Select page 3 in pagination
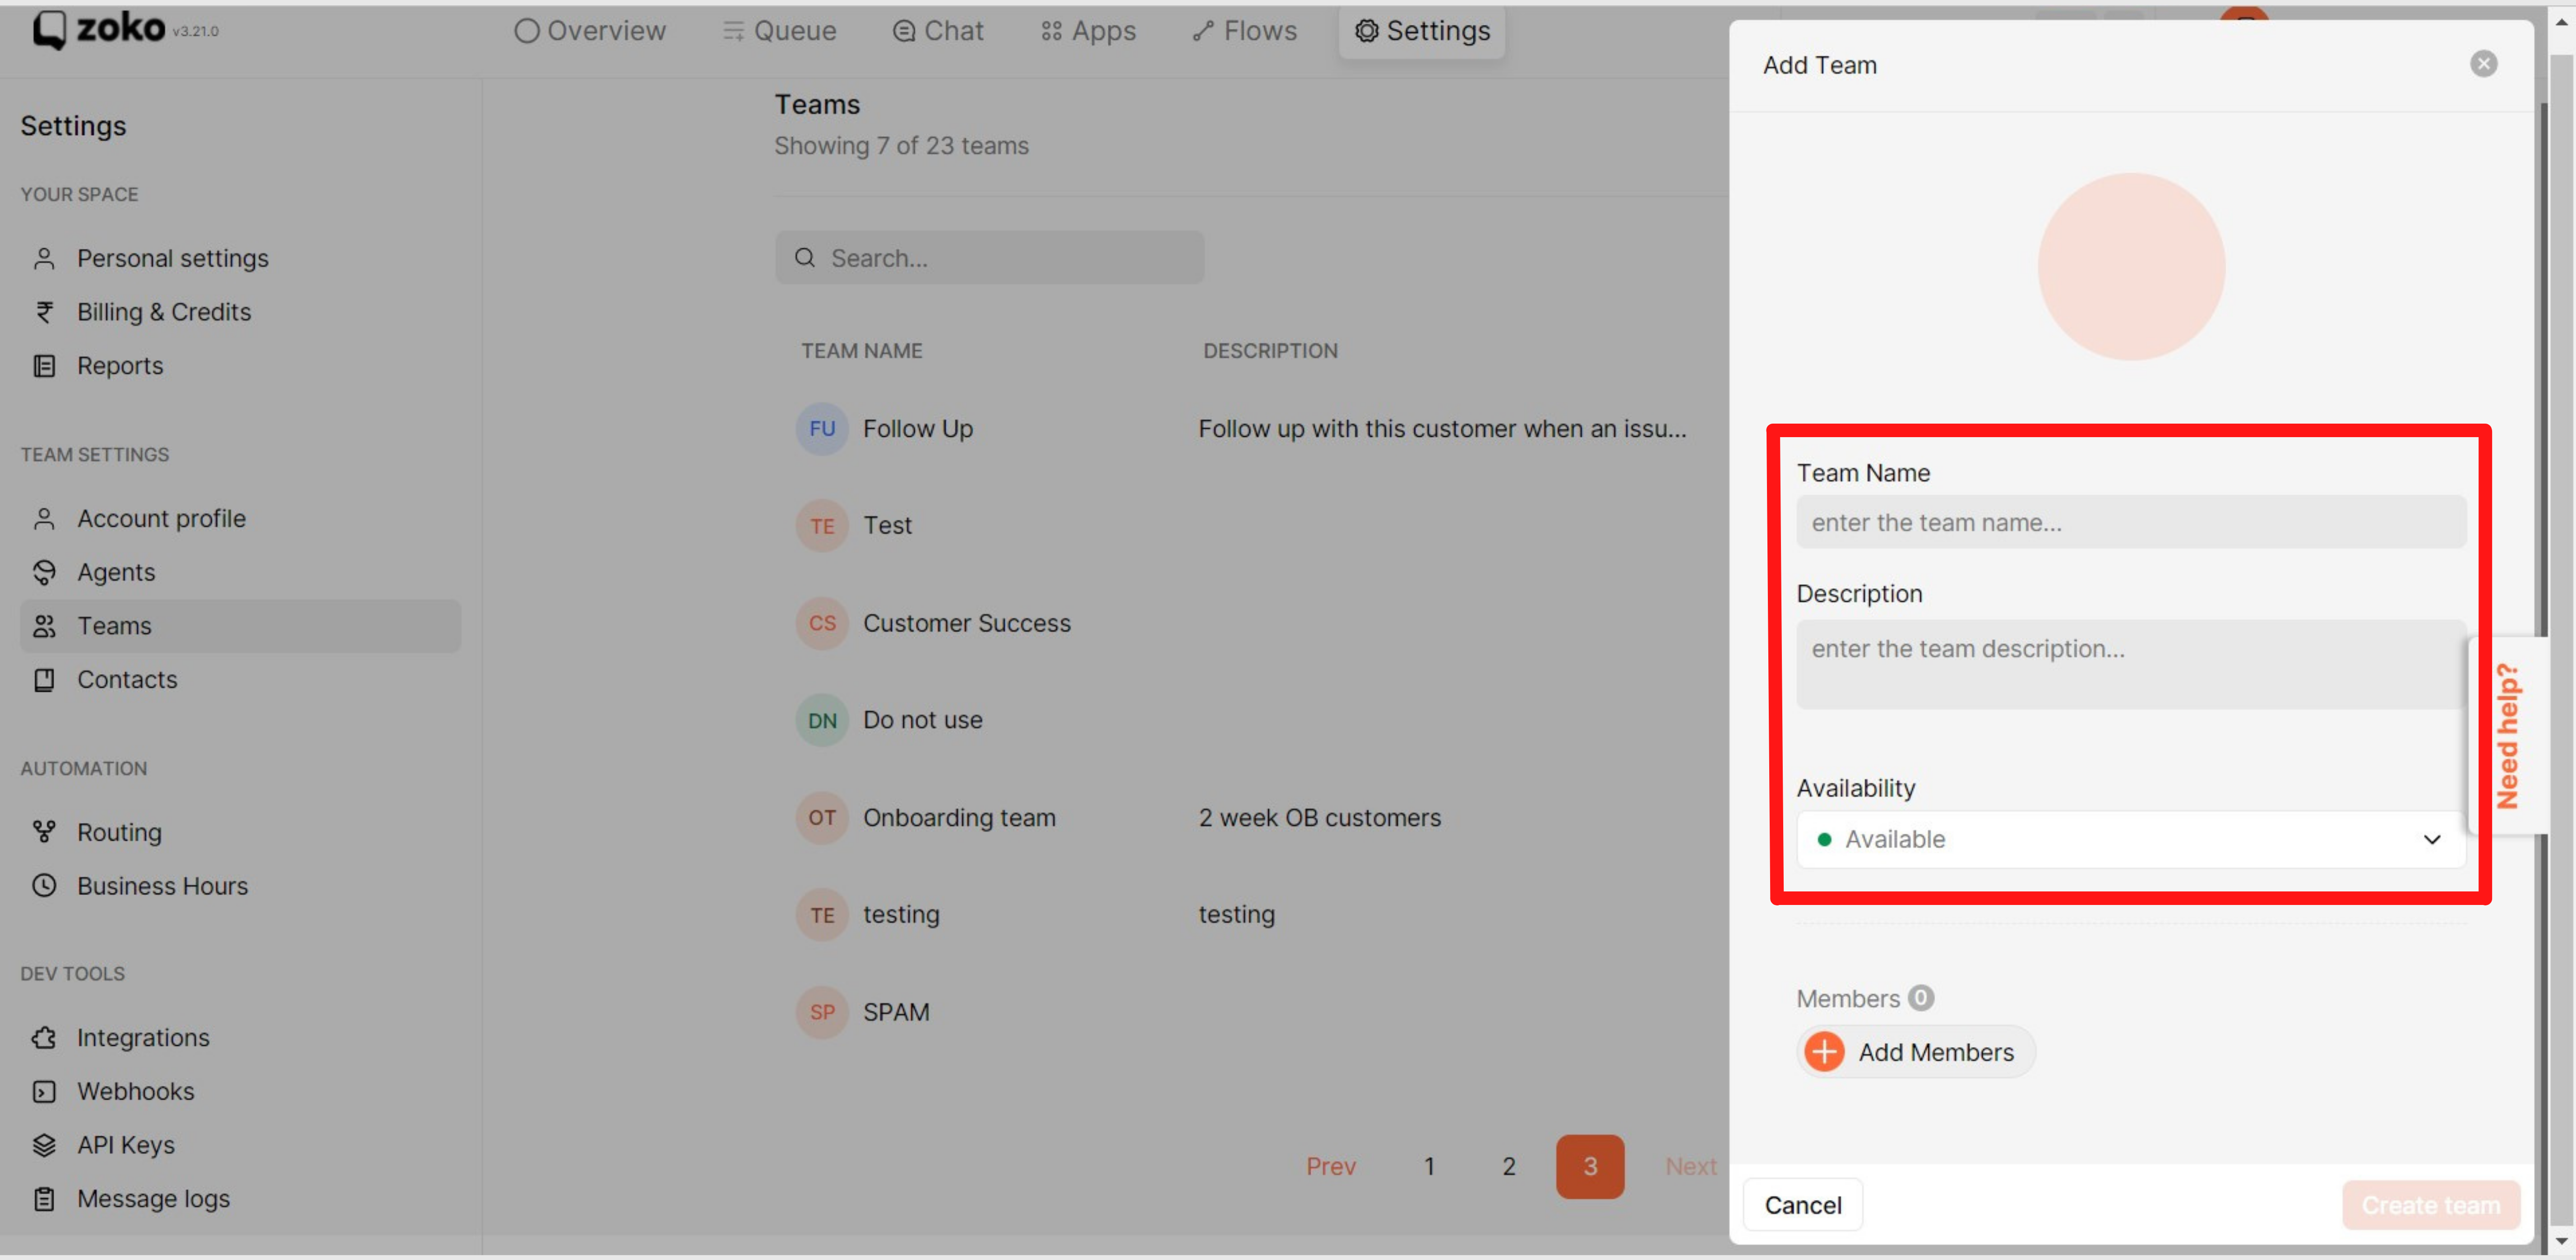The image size is (2576, 1260). click(1590, 1167)
